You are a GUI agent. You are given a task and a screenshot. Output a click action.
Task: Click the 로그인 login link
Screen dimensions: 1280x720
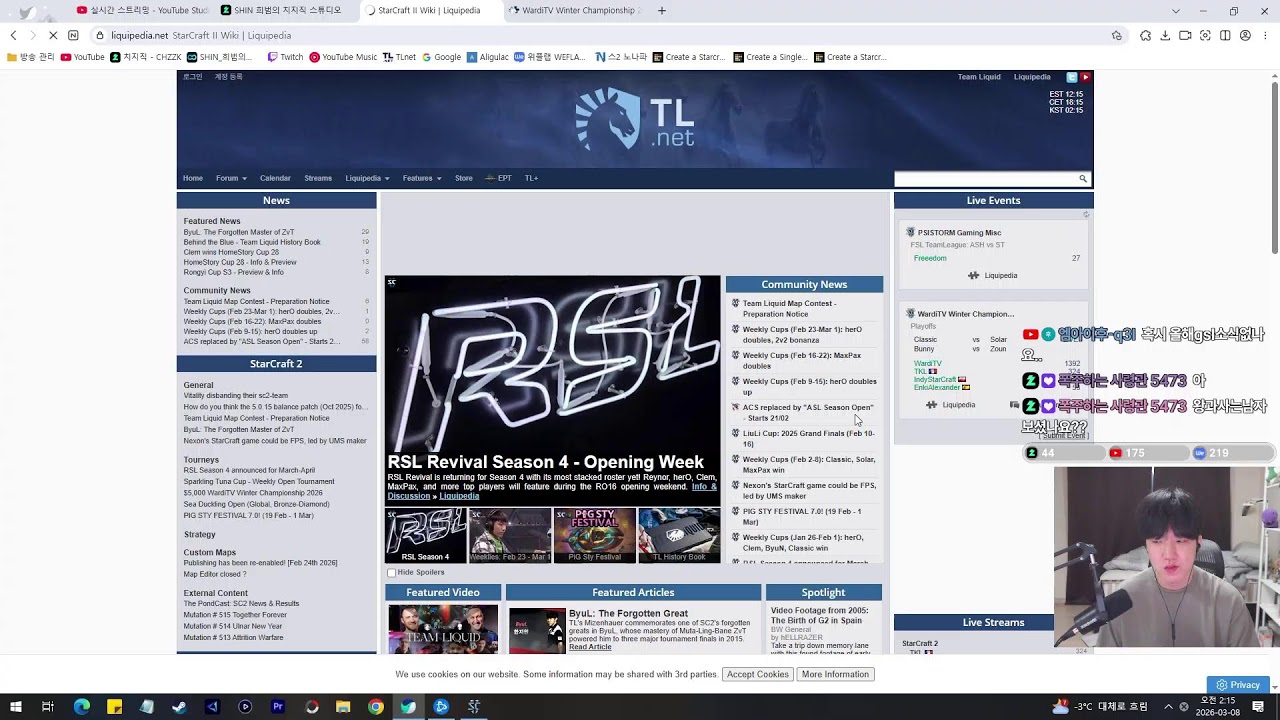193,77
